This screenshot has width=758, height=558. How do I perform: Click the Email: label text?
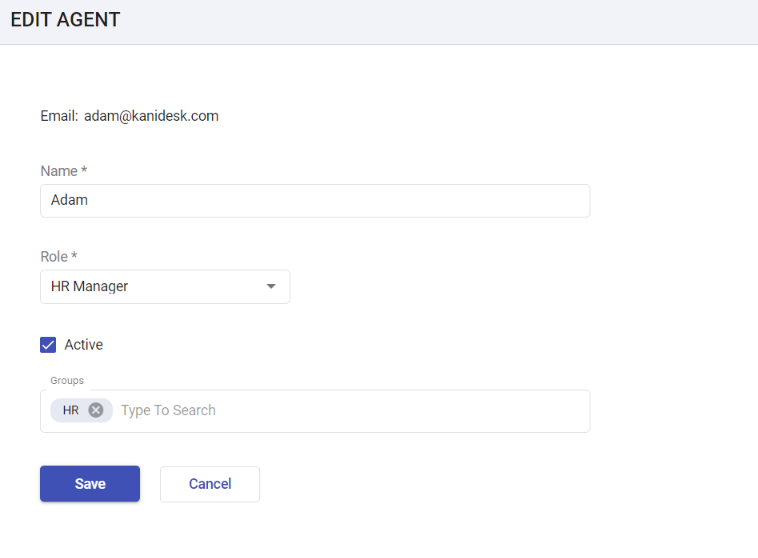pyautogui.click(x=59, y=116)
